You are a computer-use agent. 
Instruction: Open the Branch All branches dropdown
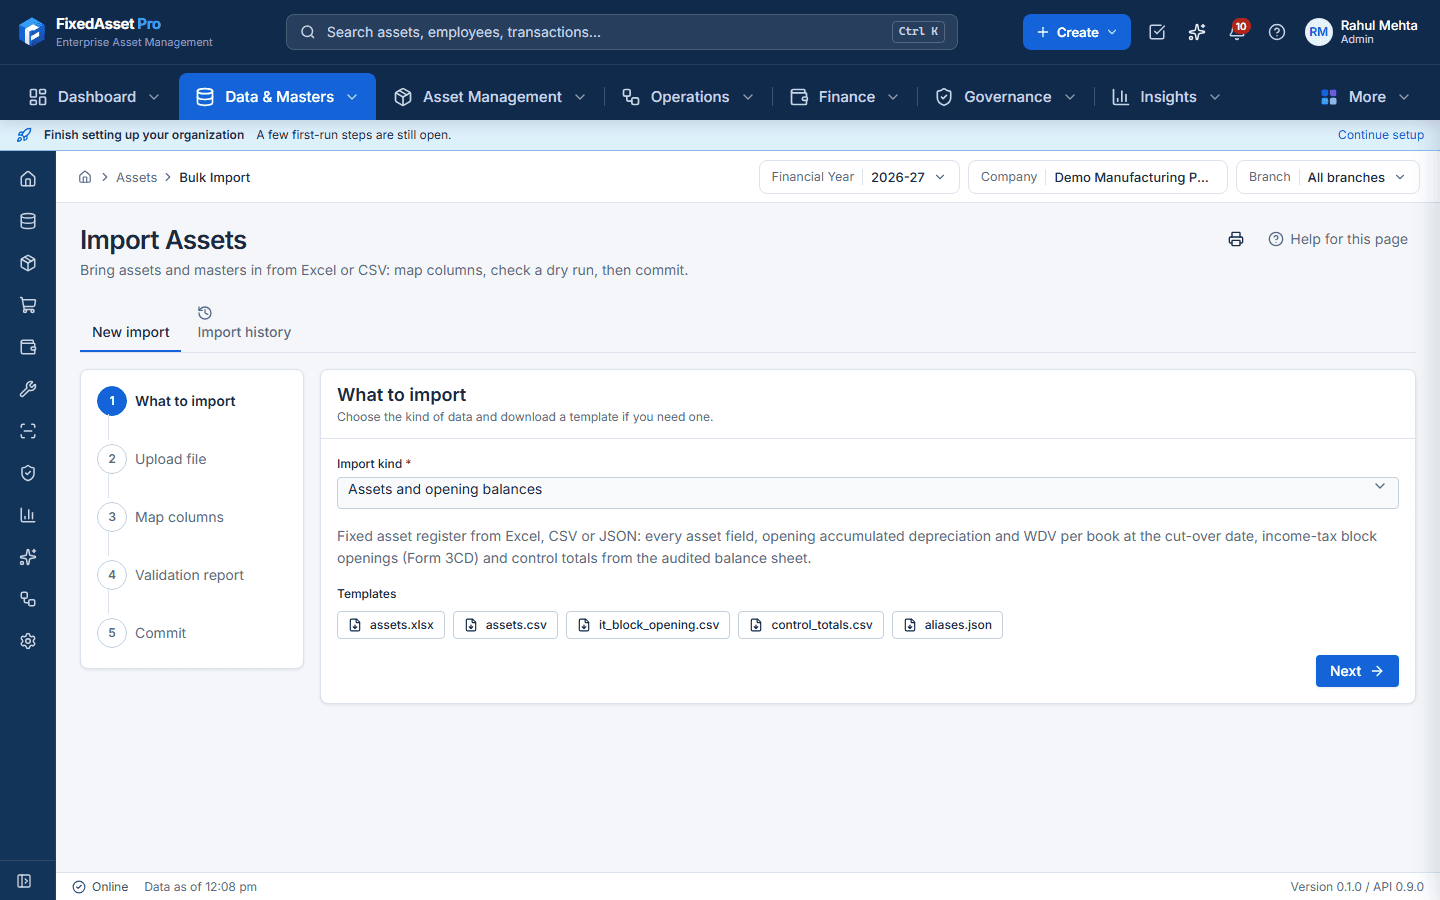(x=1328, y=177)
